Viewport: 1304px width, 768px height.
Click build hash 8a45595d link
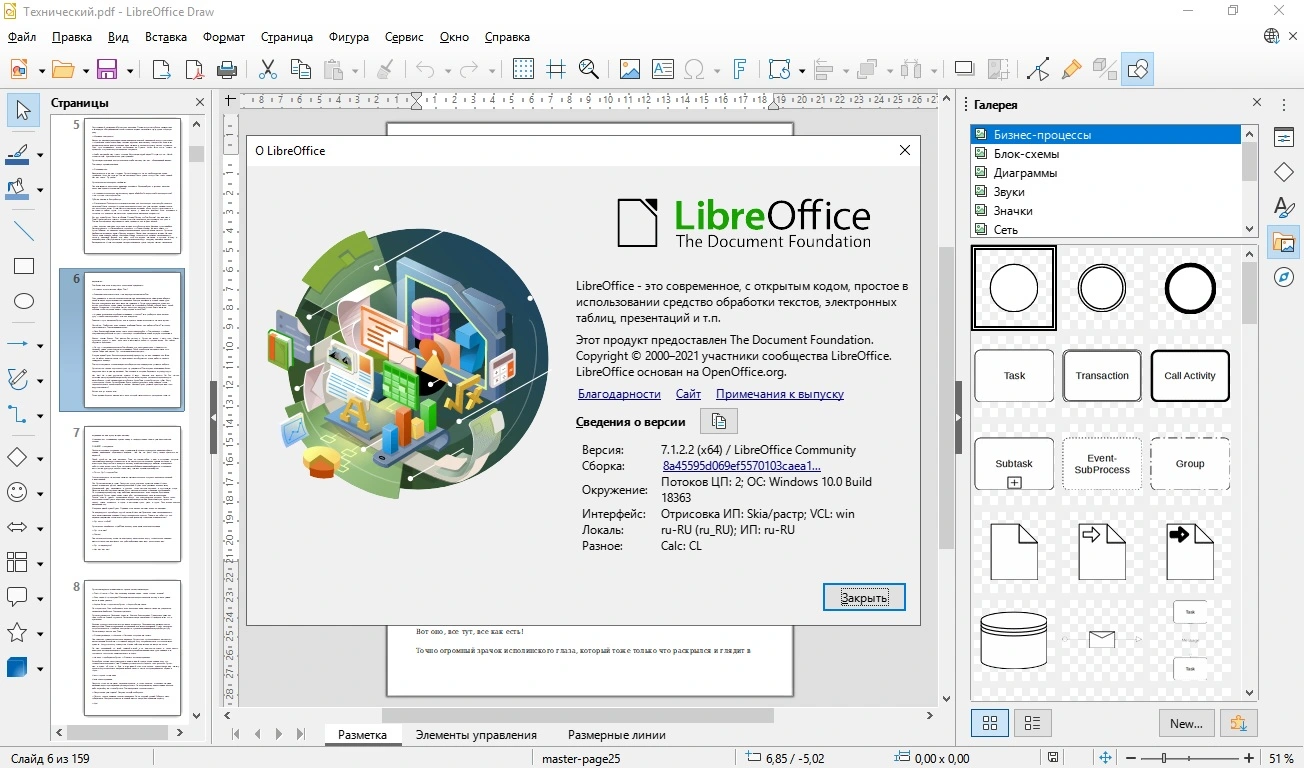(x=741, y=466)
